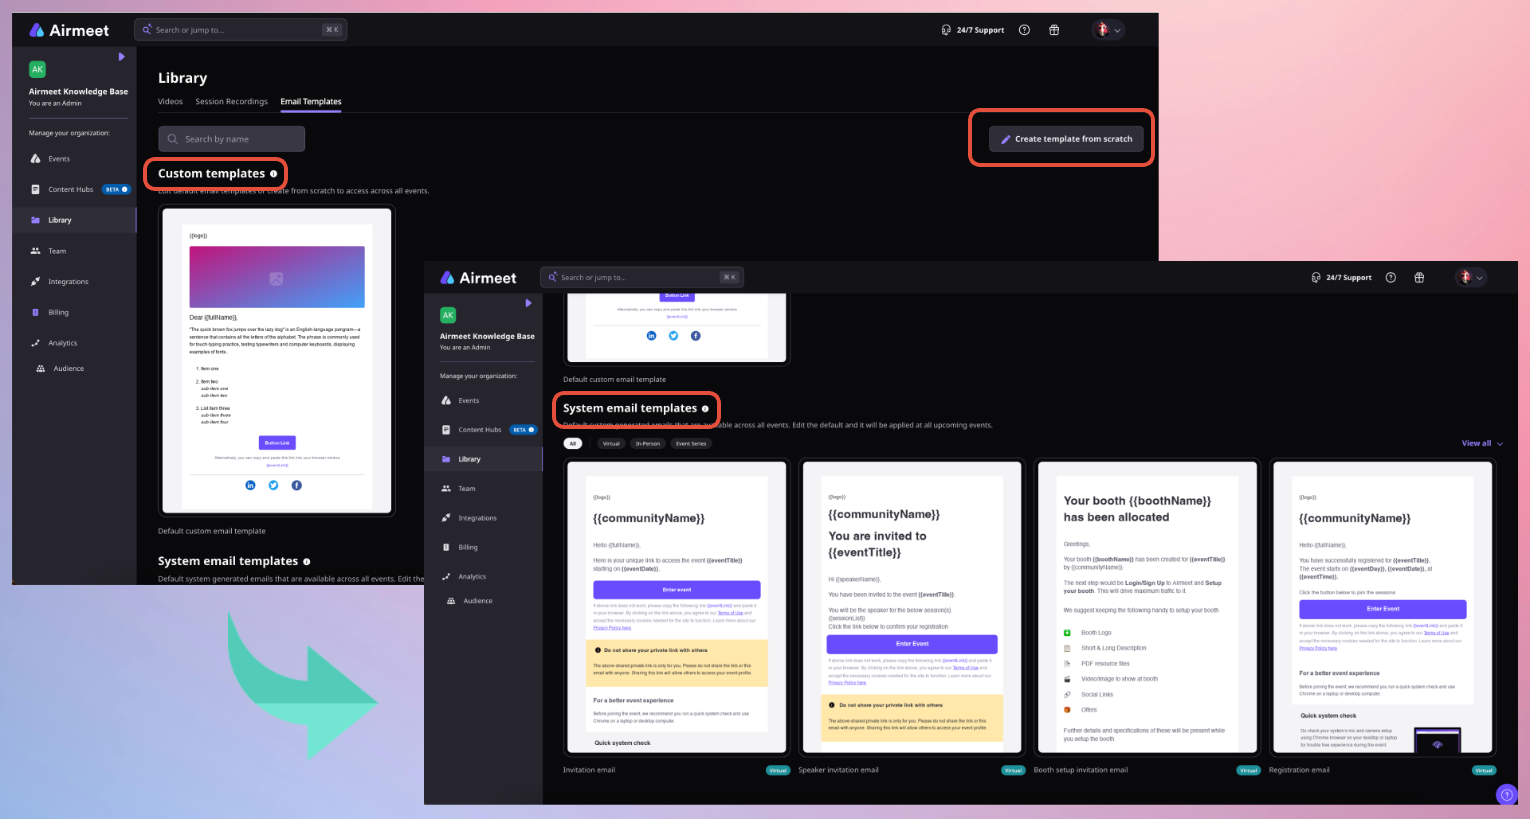The width and height of the screenshot is (1530, 819).
Task: Click the AK organization avatar in back window
Action: point(37,69)
